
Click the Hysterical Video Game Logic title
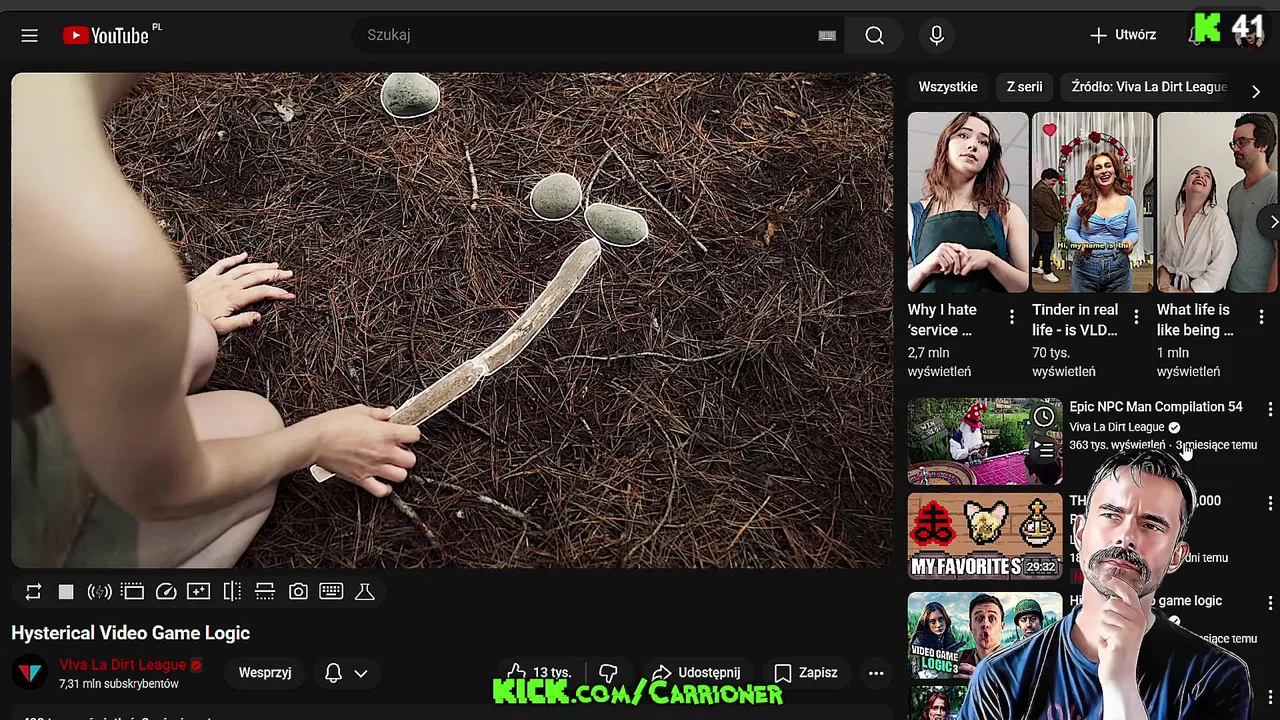(x=131, y=633)
